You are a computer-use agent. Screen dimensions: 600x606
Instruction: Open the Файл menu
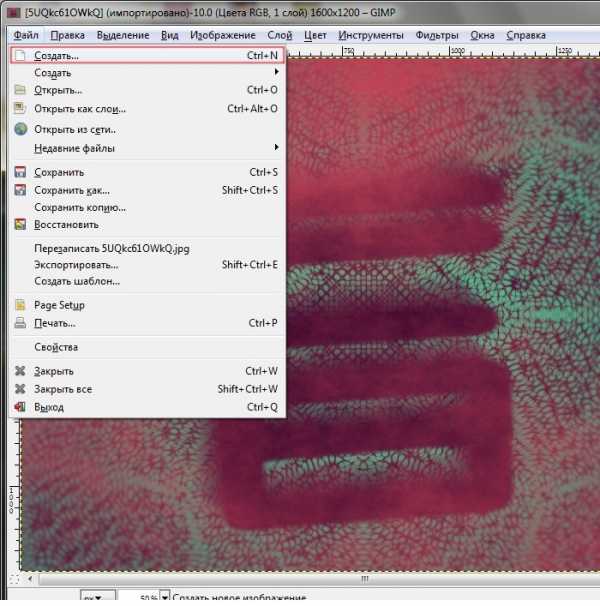tap(26, 35)
